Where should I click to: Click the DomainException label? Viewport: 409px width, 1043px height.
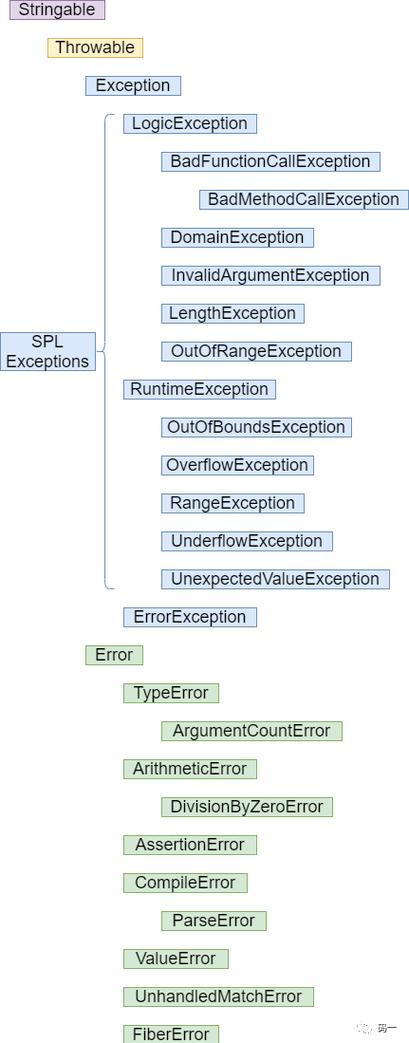pos(237,237)
